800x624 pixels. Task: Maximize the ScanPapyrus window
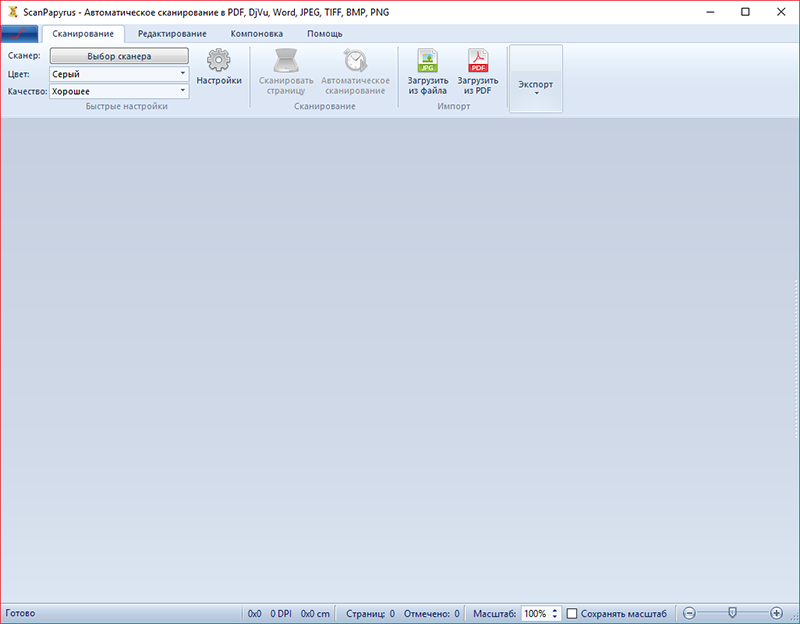pyautogui.click(x=745, y=12)
